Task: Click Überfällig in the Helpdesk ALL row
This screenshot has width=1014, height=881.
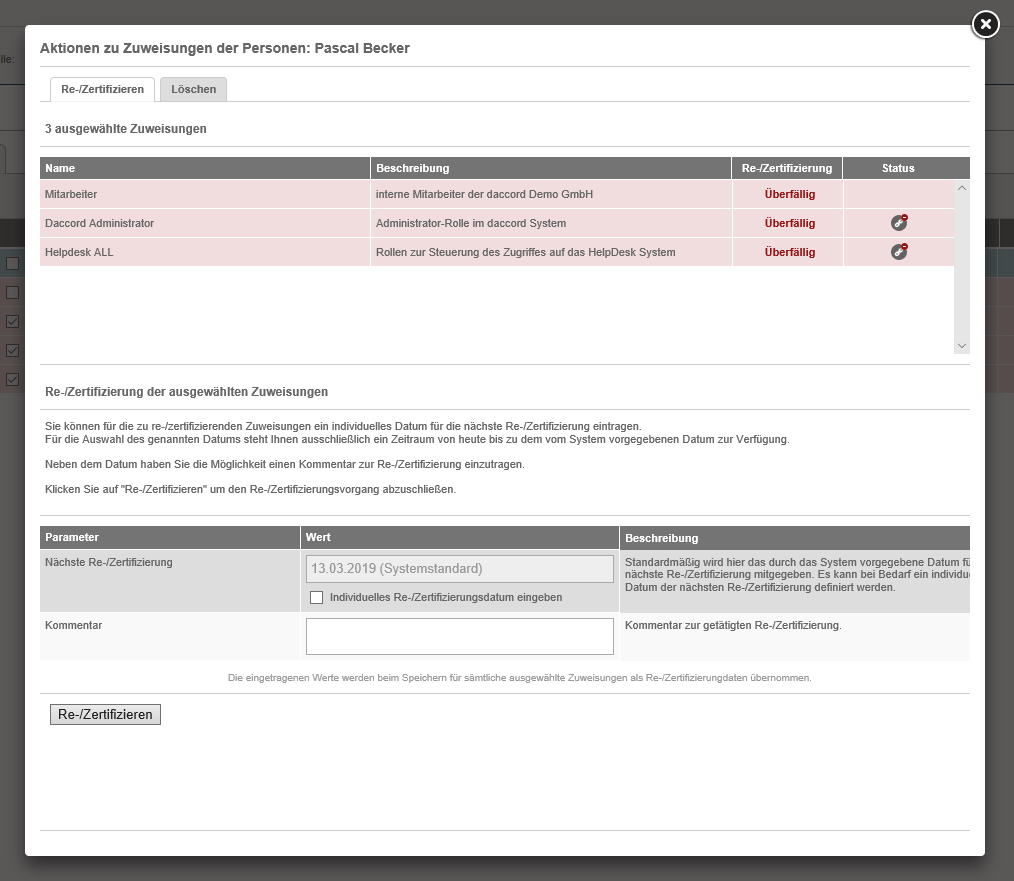Action: click(790, 252)
